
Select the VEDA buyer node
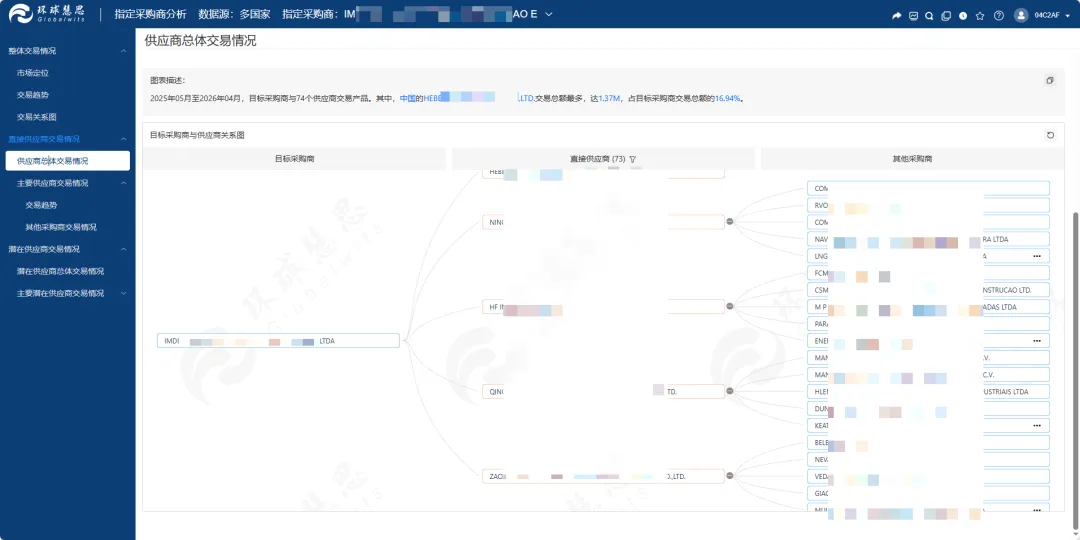click(928, 477)
